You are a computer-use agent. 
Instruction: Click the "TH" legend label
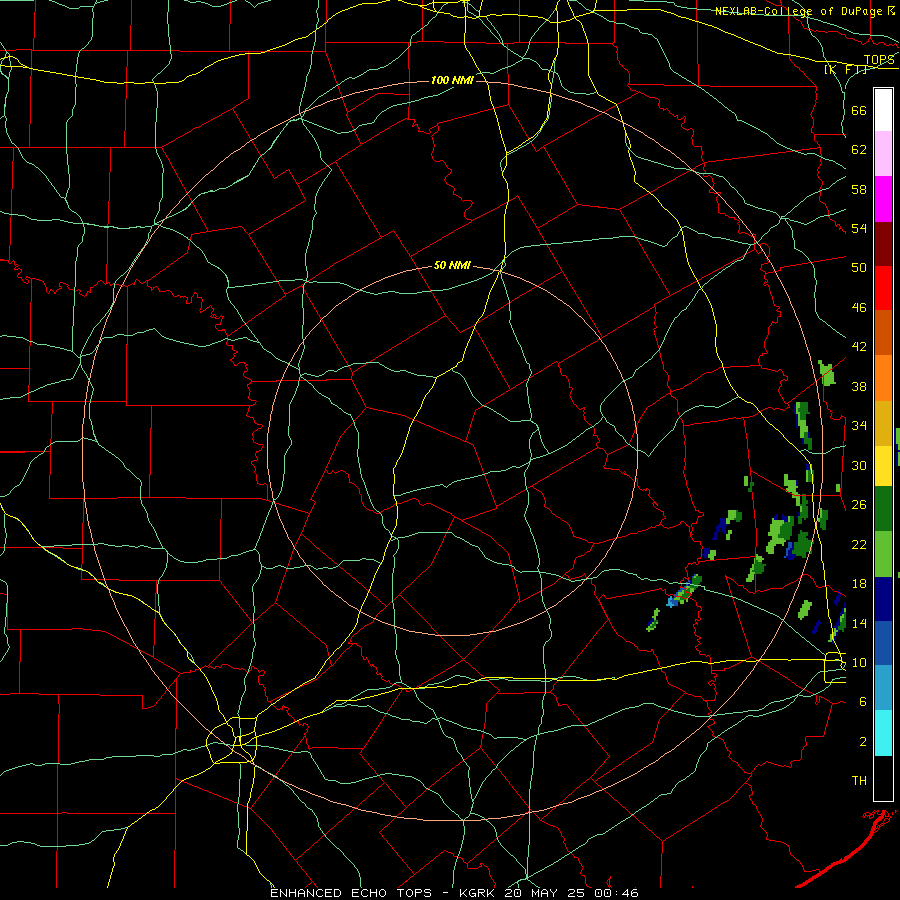859,781
